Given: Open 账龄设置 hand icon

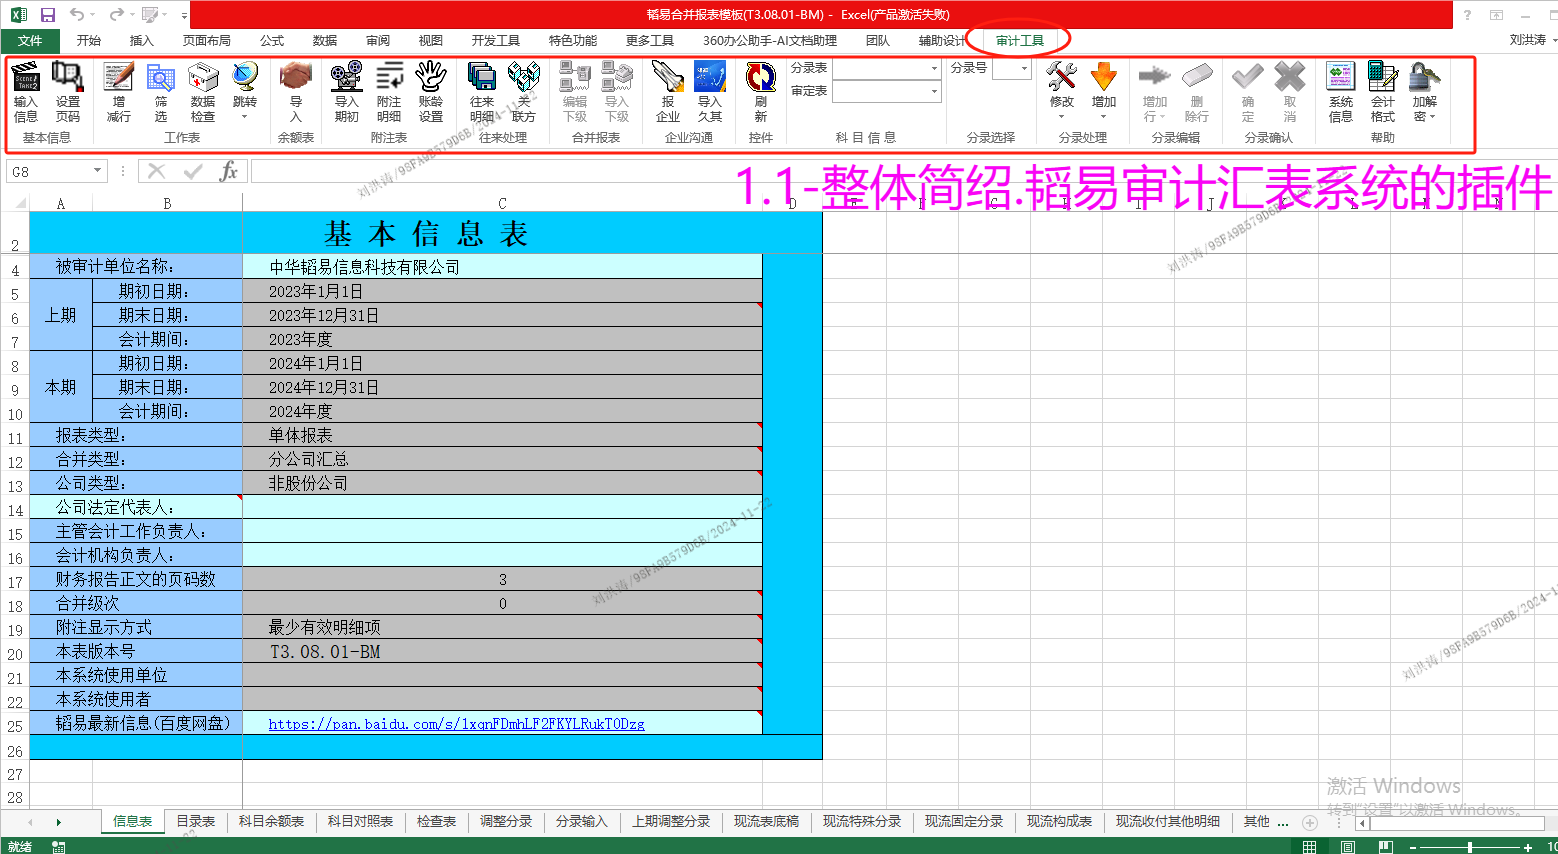Looking at the screenshot, I should tap(430, 77).
